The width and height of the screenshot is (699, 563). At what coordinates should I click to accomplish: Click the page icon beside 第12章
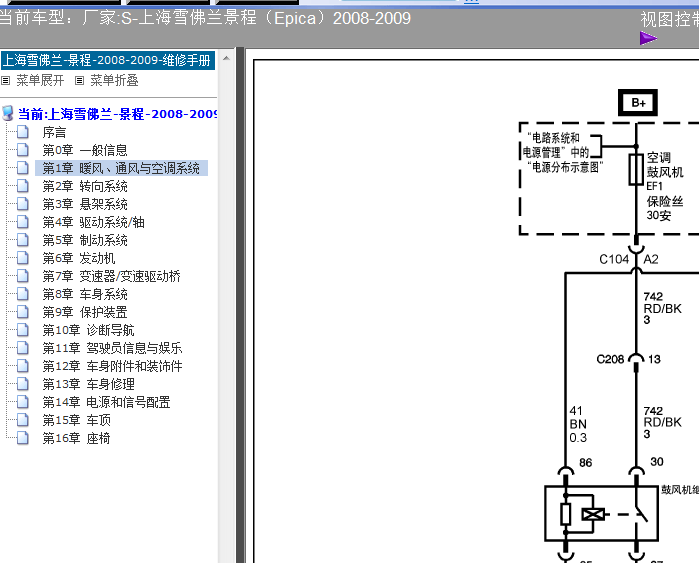[x=23, y=366]
